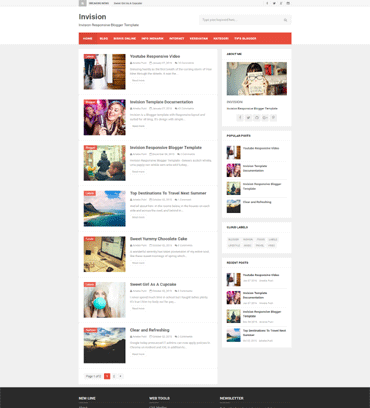Open Facebook icon in the top bar
Viewport: 370px width, 408px height.
click(x=267, y=3)
